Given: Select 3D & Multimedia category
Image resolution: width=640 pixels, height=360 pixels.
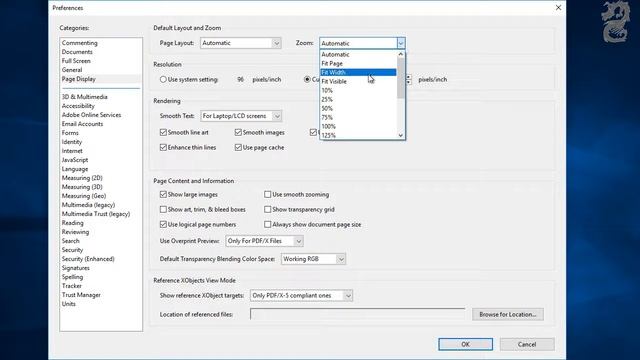Looking at the screenshot, I should [84, 97].
